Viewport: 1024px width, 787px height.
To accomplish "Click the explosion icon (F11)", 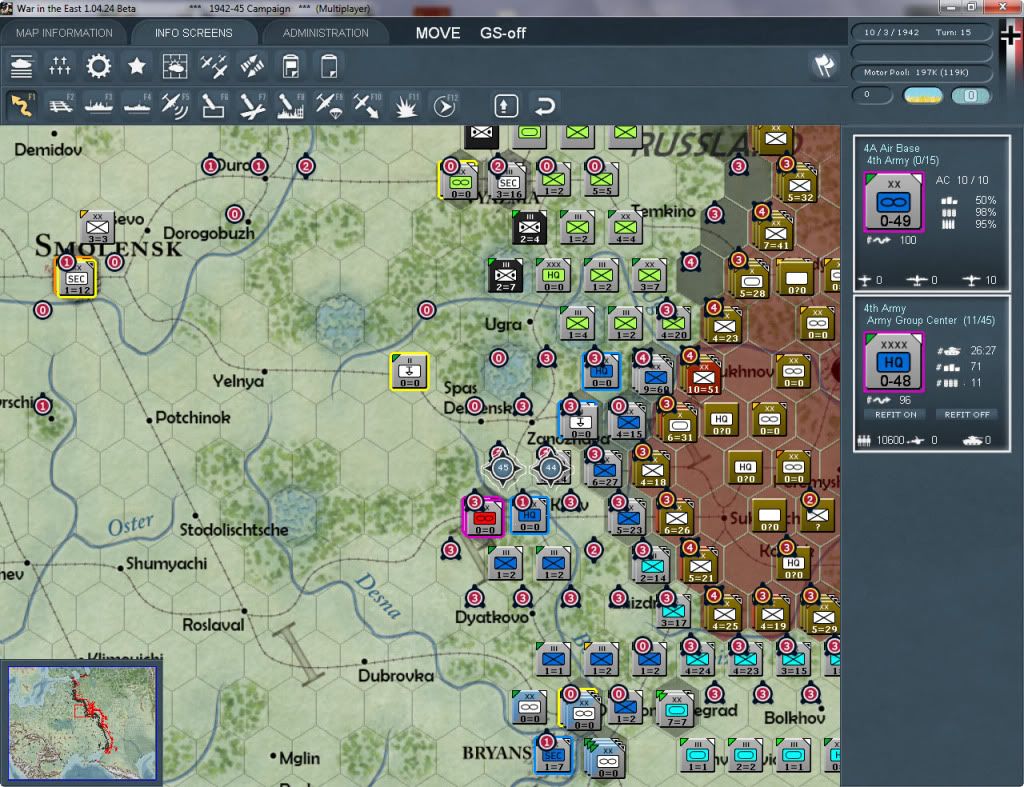I will coord(406,105).
